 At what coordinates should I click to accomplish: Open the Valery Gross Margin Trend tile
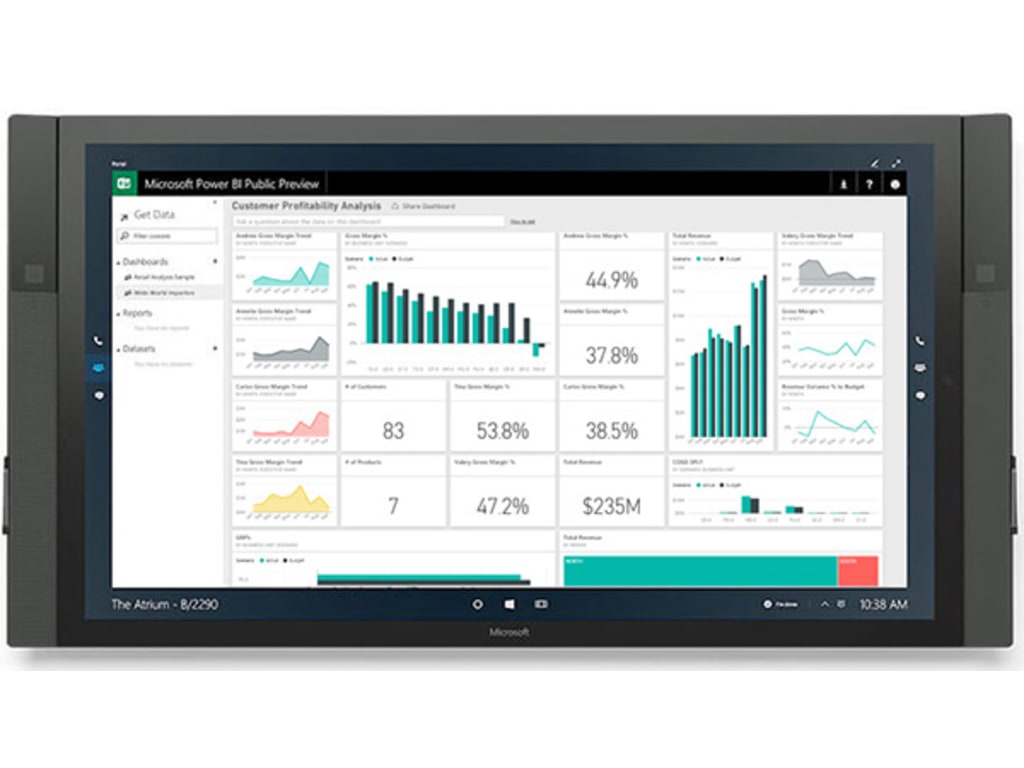coord(829,266)
